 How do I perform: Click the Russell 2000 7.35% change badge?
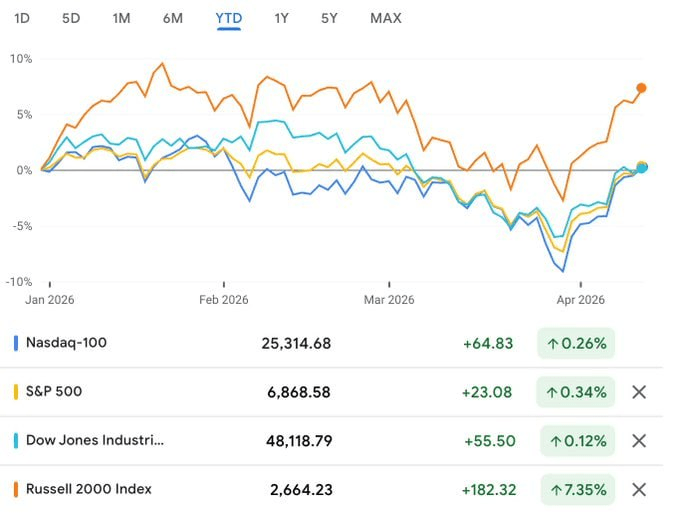[576, 490]
